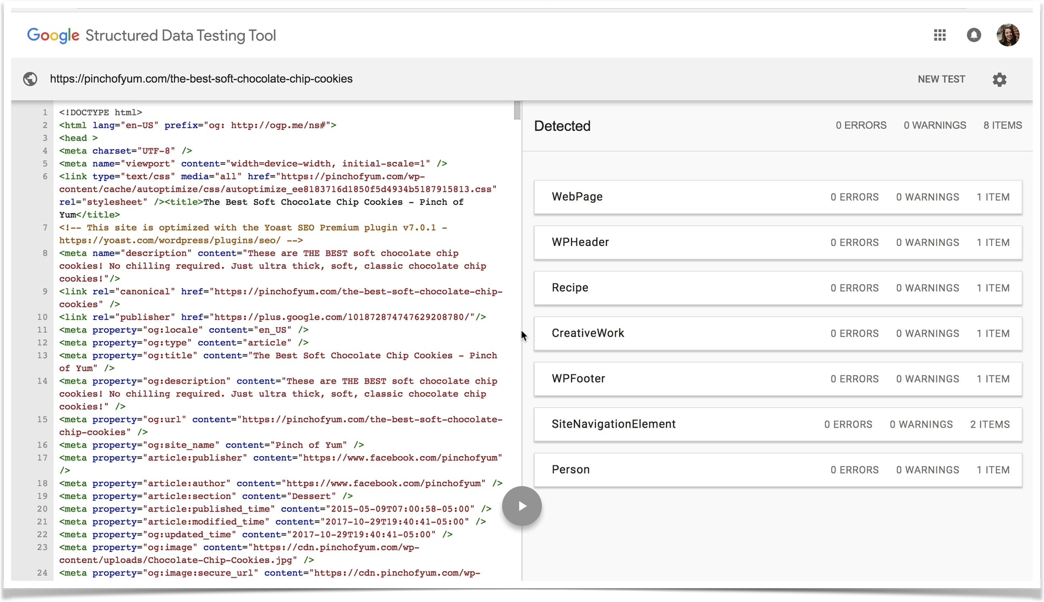Viewport: 1044px width, 602px height.
Task: Click the Google logo
Action: pos(53,36)
